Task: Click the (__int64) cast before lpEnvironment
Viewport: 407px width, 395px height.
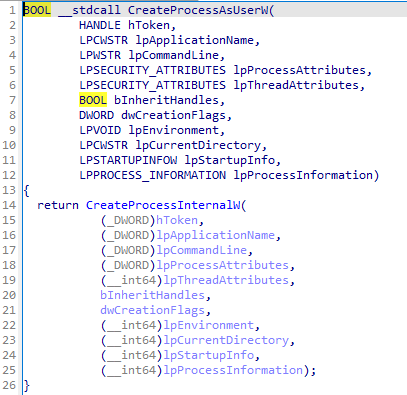Action: (131, 325)
